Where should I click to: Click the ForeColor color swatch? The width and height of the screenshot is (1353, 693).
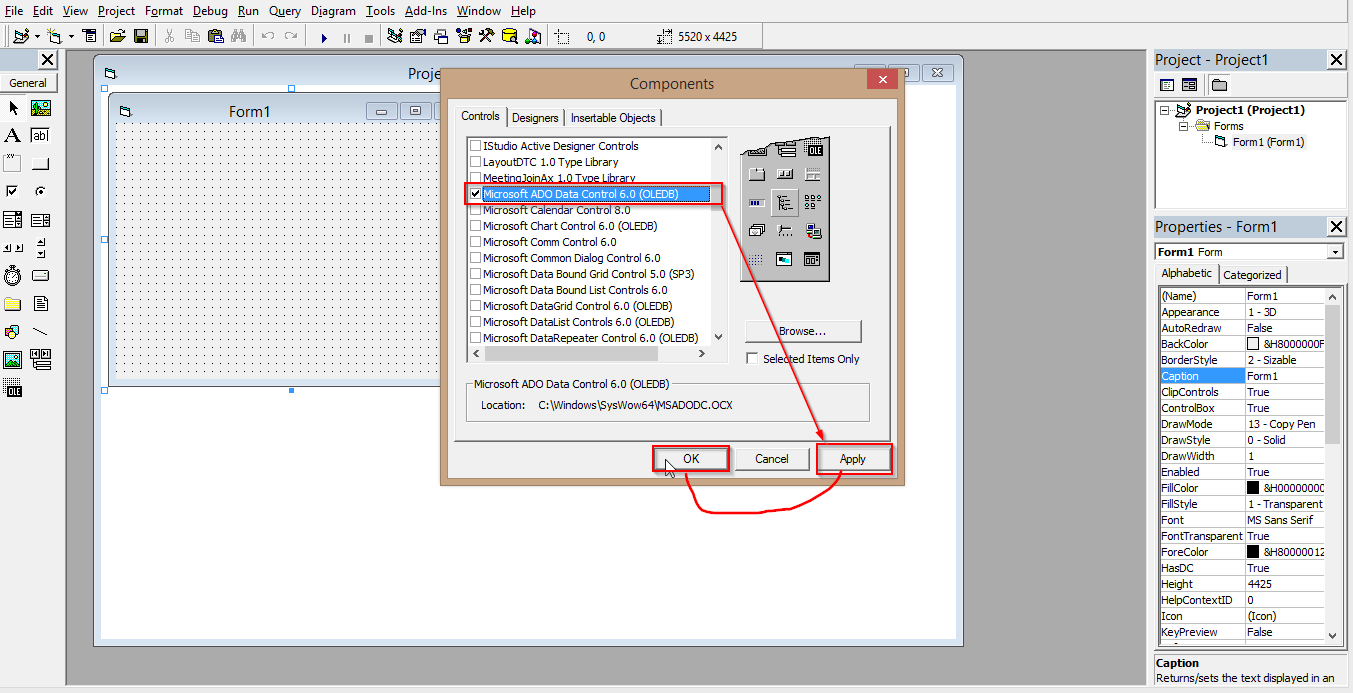click(1253, 552)
